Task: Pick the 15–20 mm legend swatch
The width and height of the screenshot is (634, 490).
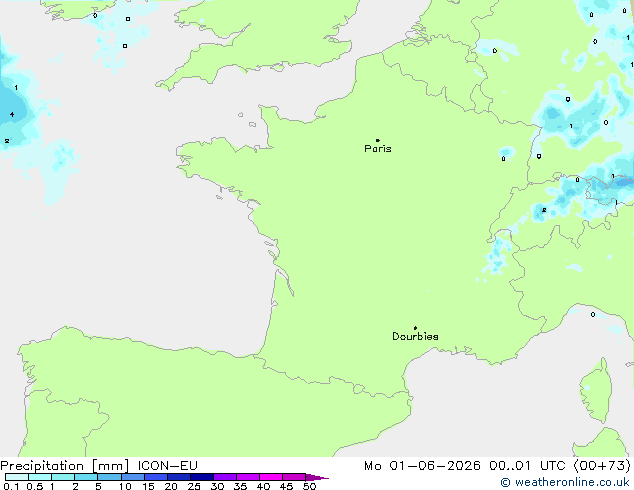Action: pyautogui.click(x=156, y=477)
